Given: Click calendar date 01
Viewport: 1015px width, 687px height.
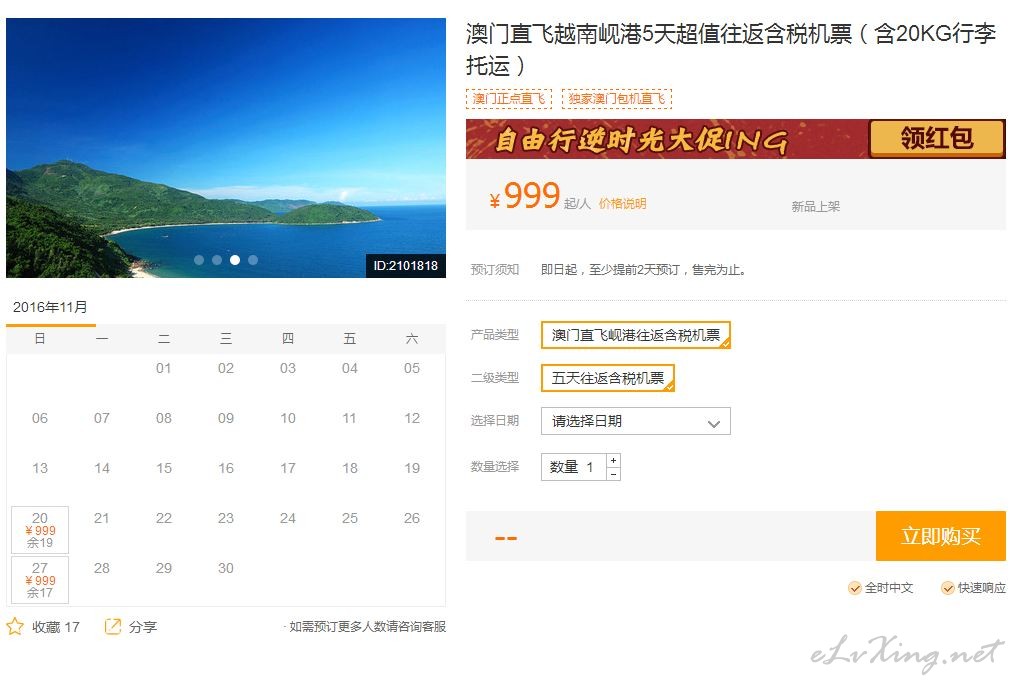Looking at the screenshot, I should (x=164, y=368).
